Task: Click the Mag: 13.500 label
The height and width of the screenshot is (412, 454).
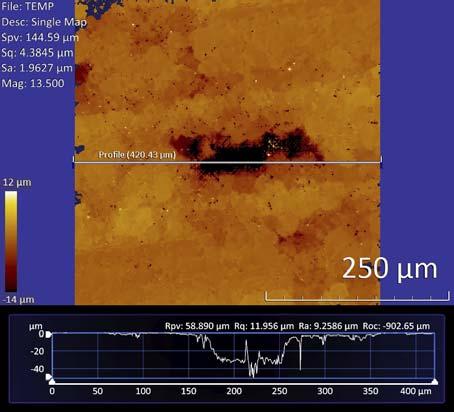Action: tap(33, 83)
